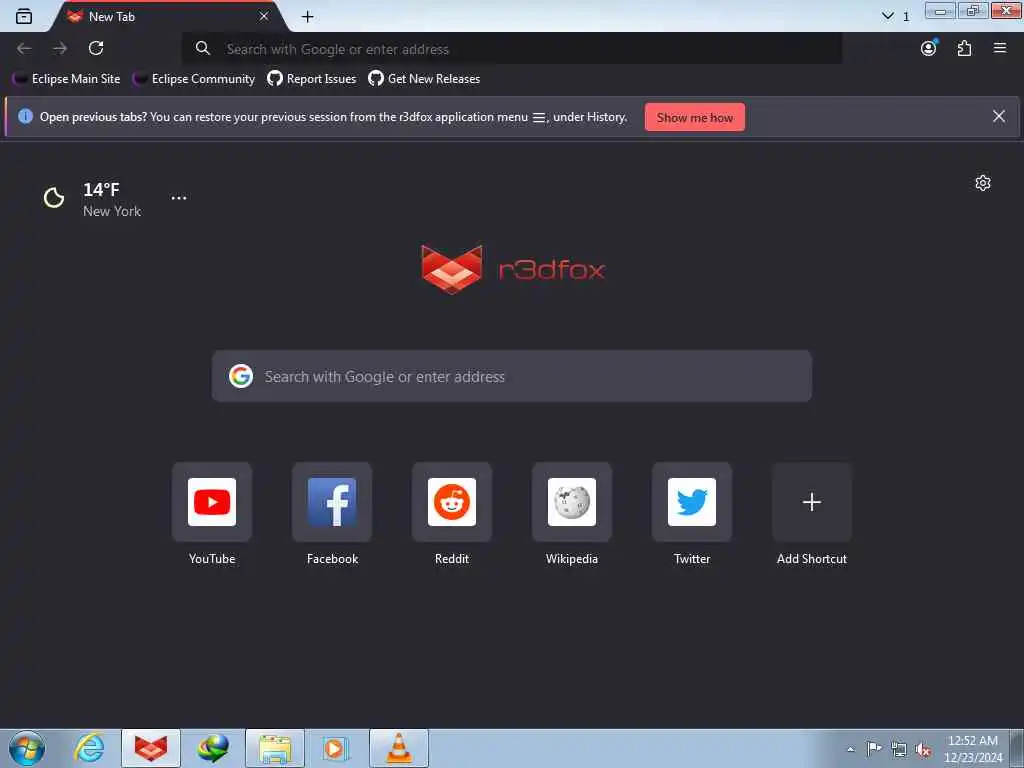
Task: Show hidden system tray icons
Action: point(850,749)
